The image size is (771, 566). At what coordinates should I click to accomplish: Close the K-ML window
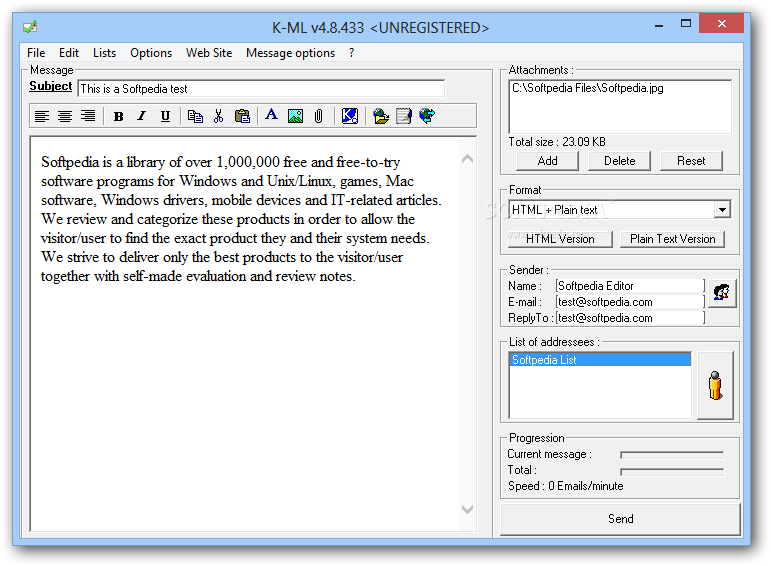721,24
